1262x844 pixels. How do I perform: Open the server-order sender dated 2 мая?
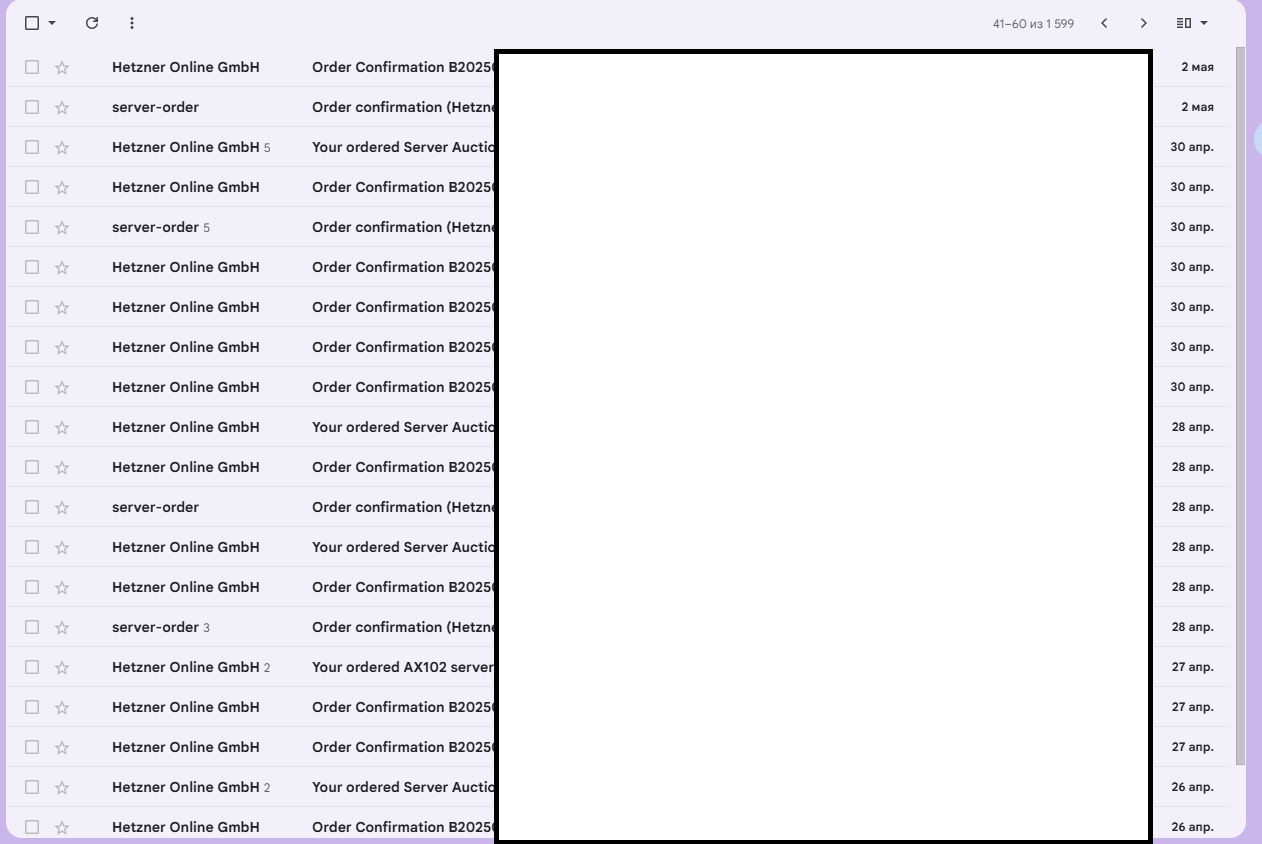click(x=155, y=107)
